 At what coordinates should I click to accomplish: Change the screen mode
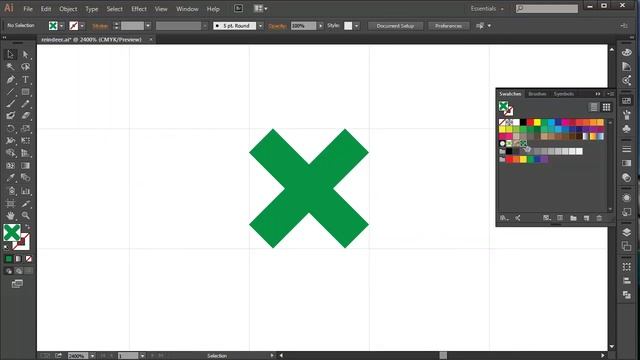tap(17, 284)
